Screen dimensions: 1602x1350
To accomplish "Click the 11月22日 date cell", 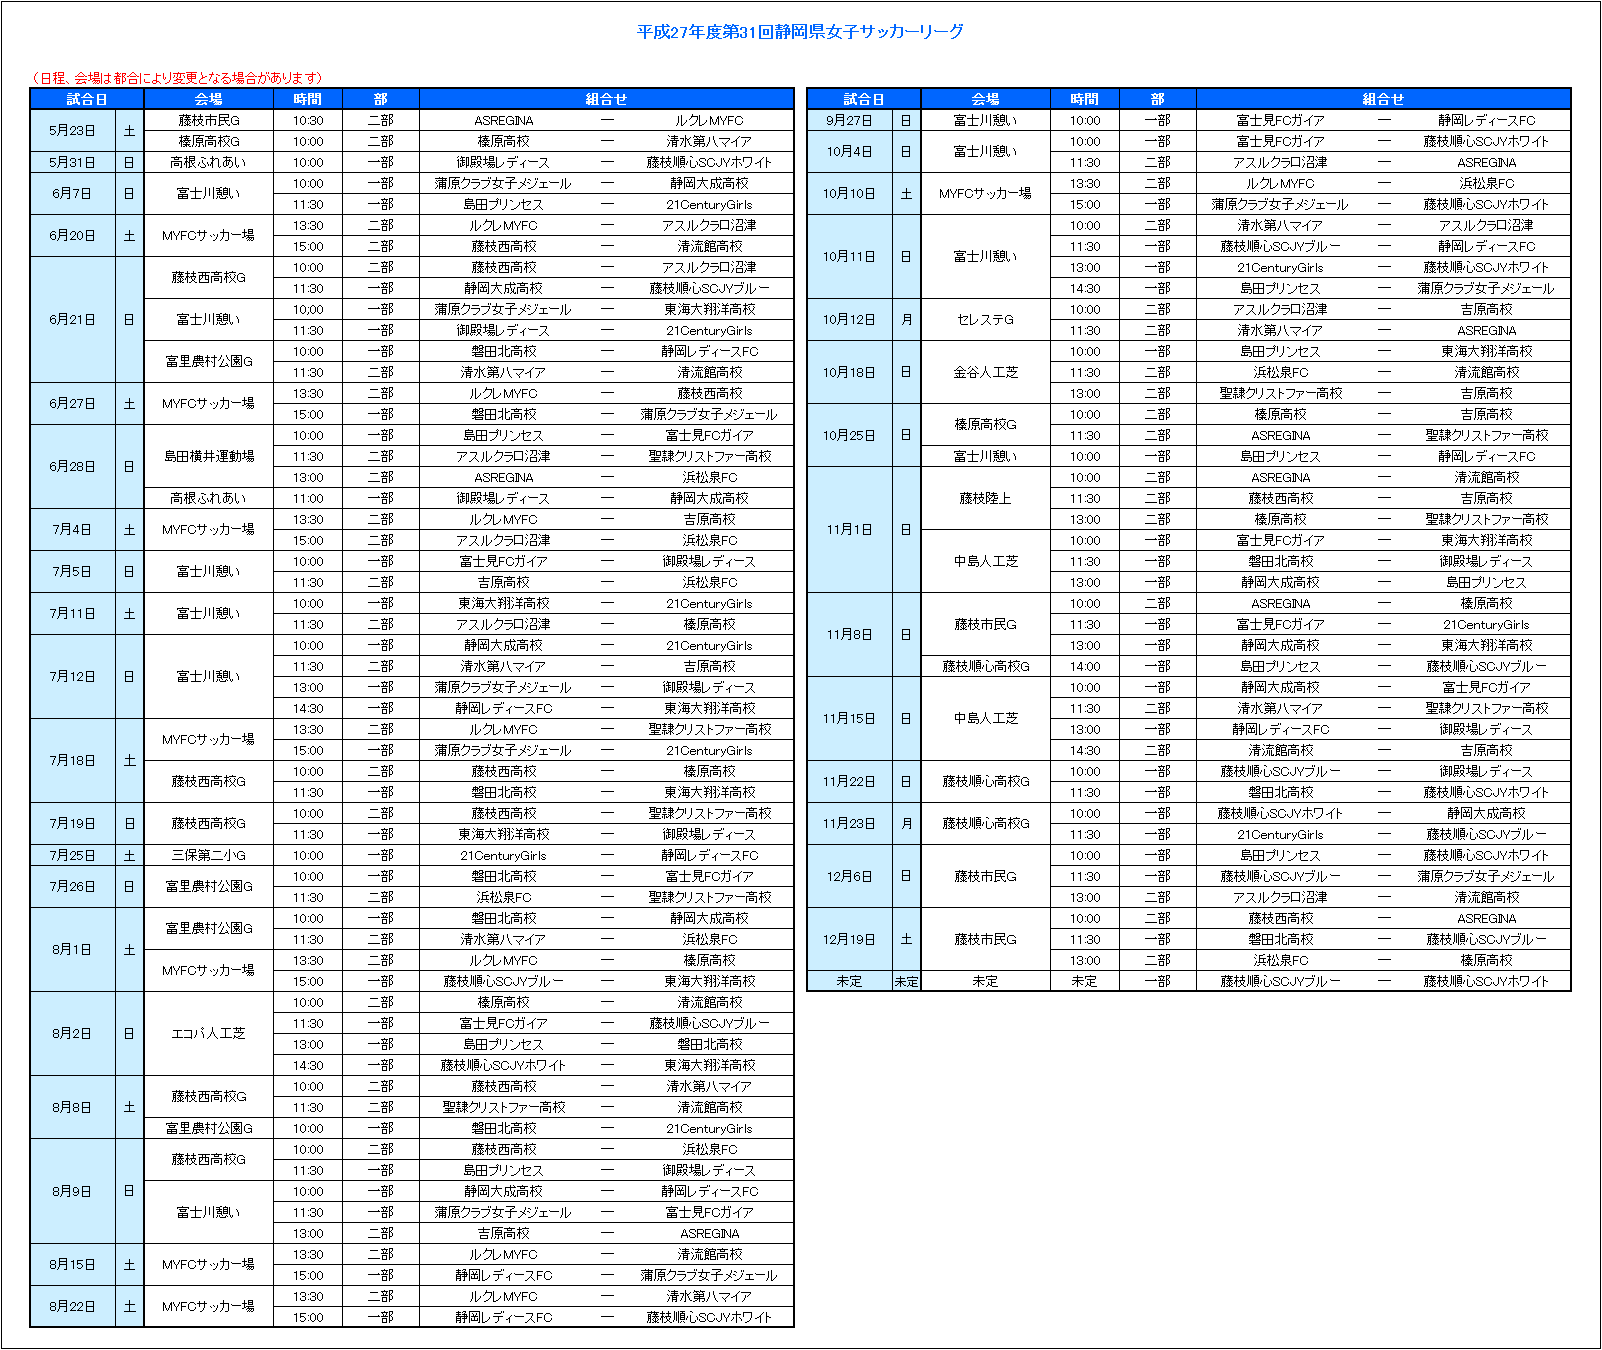I will [x=850, y=782].
